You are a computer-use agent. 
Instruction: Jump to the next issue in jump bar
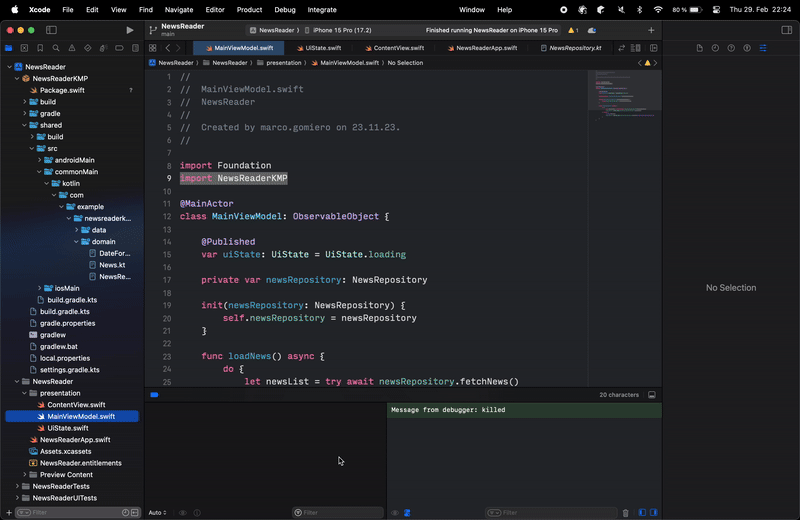(x=656, y=63)
